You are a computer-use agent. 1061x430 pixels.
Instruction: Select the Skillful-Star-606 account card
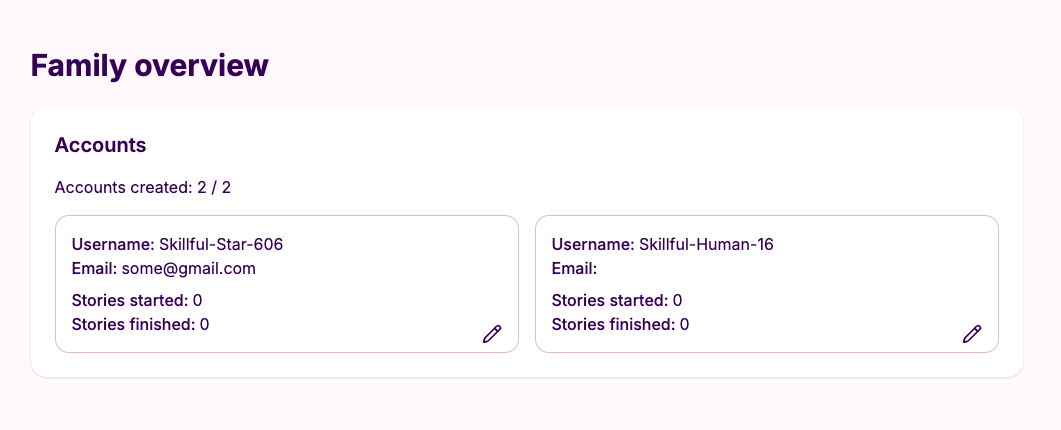[287, 284]
